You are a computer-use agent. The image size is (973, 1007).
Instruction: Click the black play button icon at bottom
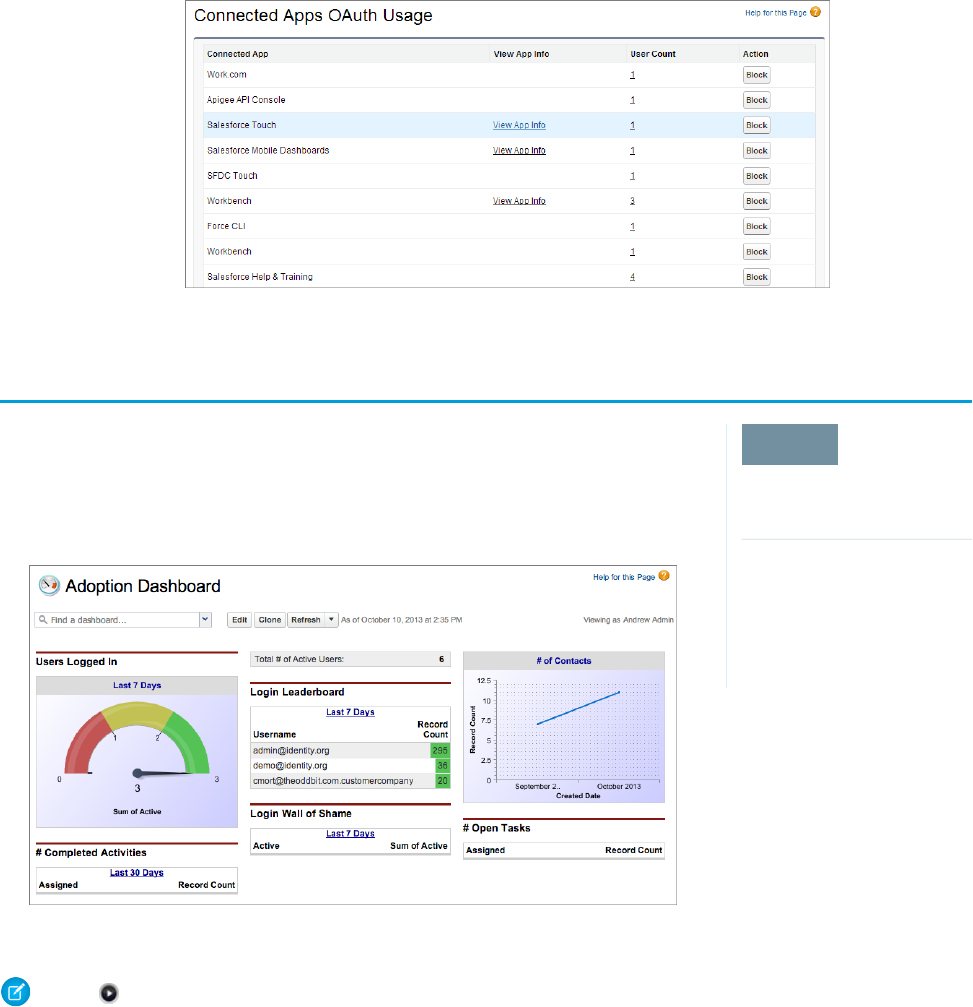109,993
